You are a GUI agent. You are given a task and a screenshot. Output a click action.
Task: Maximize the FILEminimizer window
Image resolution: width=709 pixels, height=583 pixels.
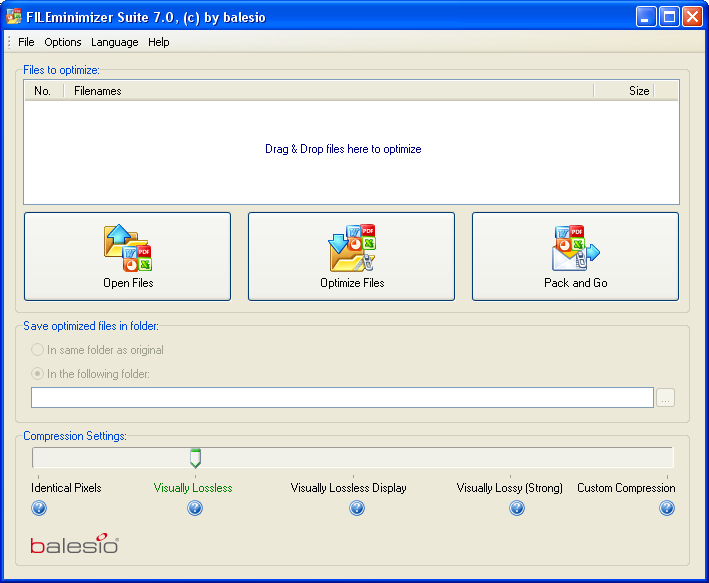point(669,17)
